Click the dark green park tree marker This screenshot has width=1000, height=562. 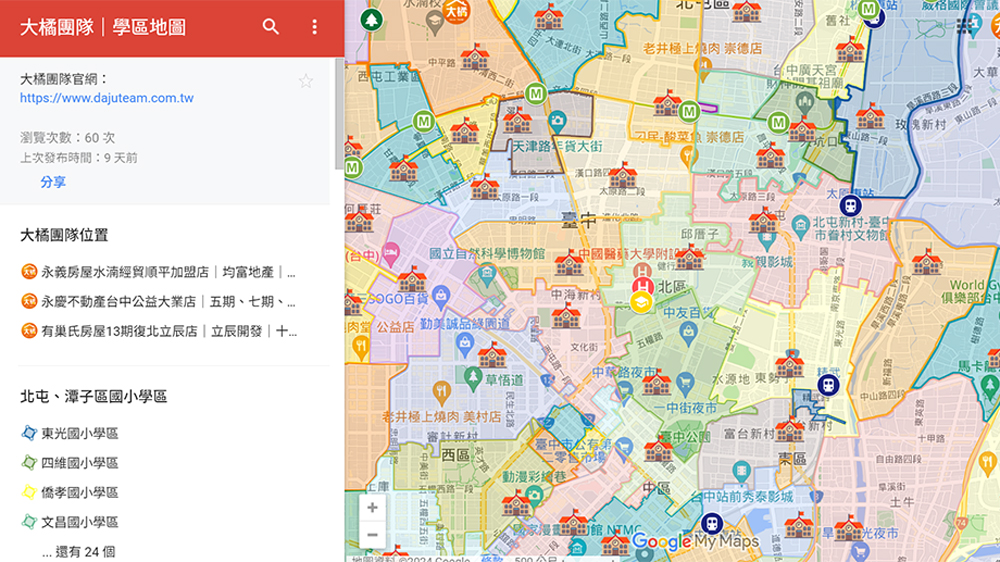(371, 20)
